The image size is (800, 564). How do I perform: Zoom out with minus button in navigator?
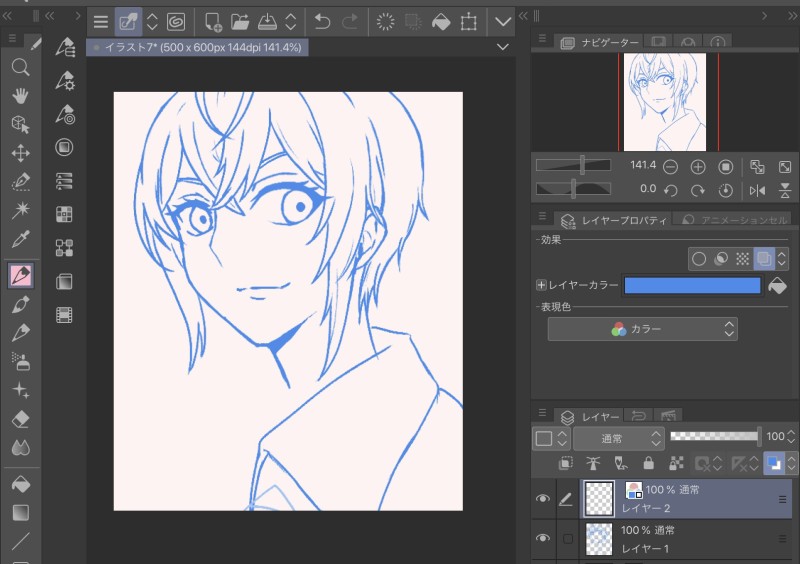(x=670, y=166)
